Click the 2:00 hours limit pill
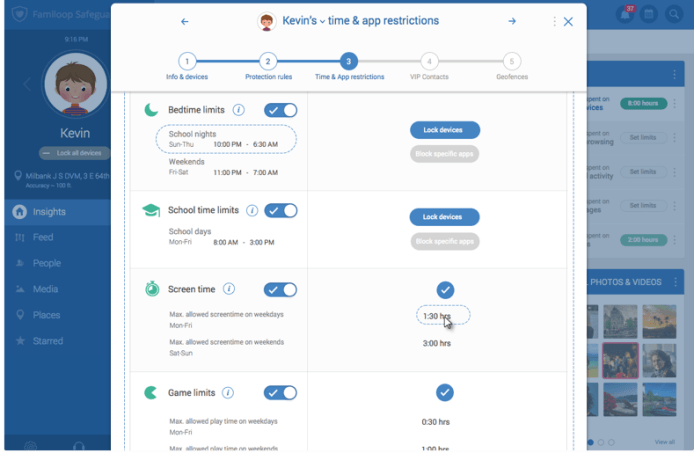The image size is (694, 453). (643, 240)
